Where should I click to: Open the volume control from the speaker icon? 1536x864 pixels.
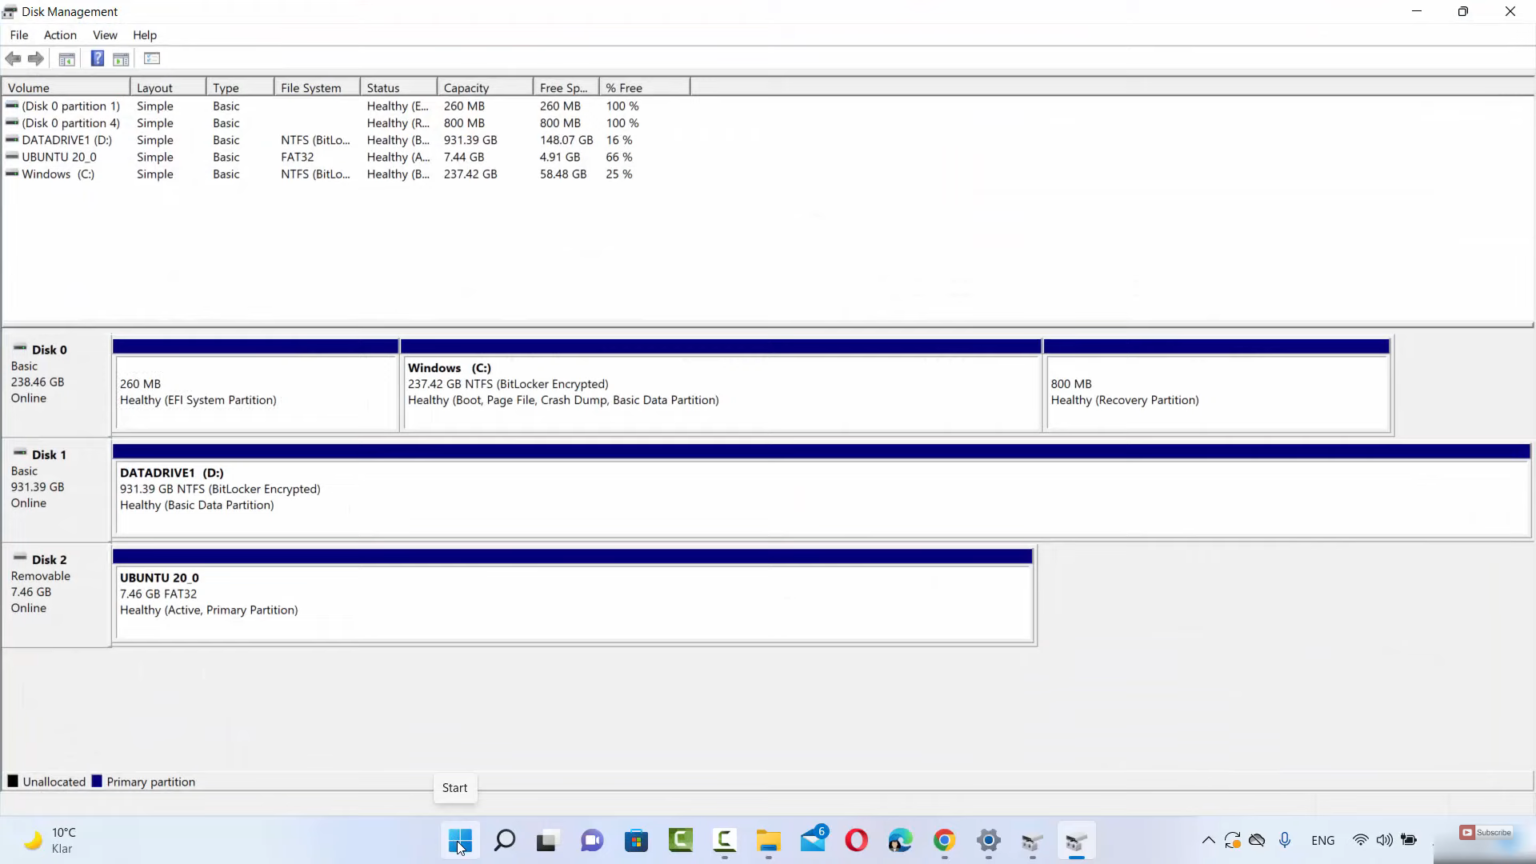(x=1384, y=840)
